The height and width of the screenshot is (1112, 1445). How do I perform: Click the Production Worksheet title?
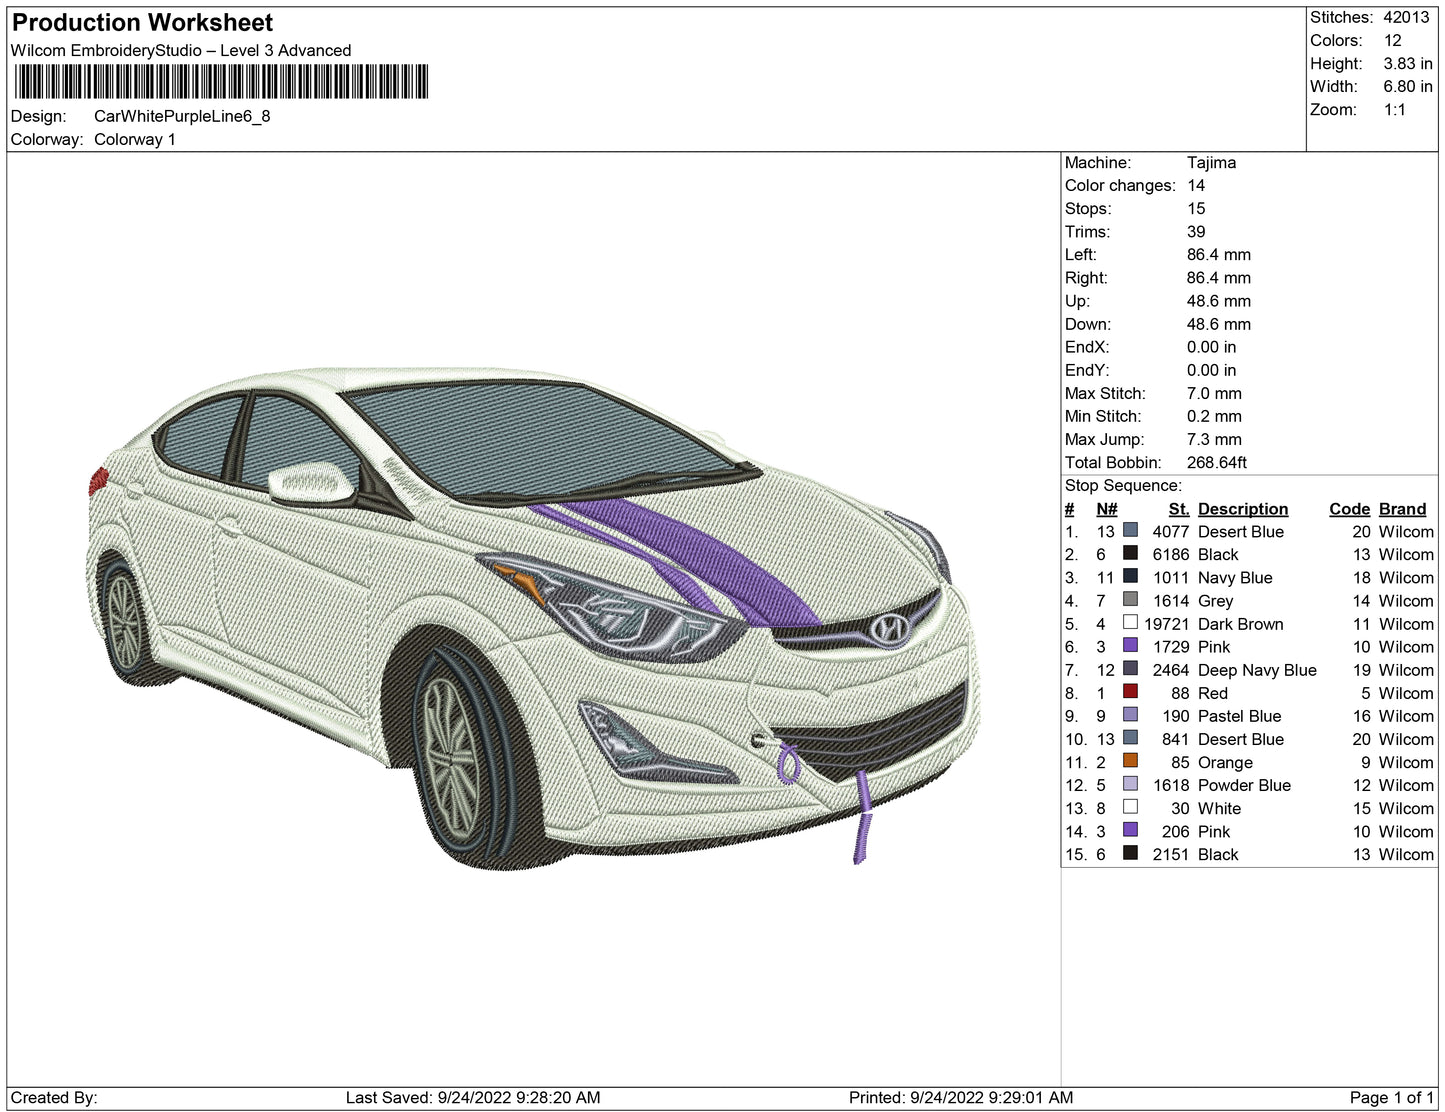tap(142, 23)
